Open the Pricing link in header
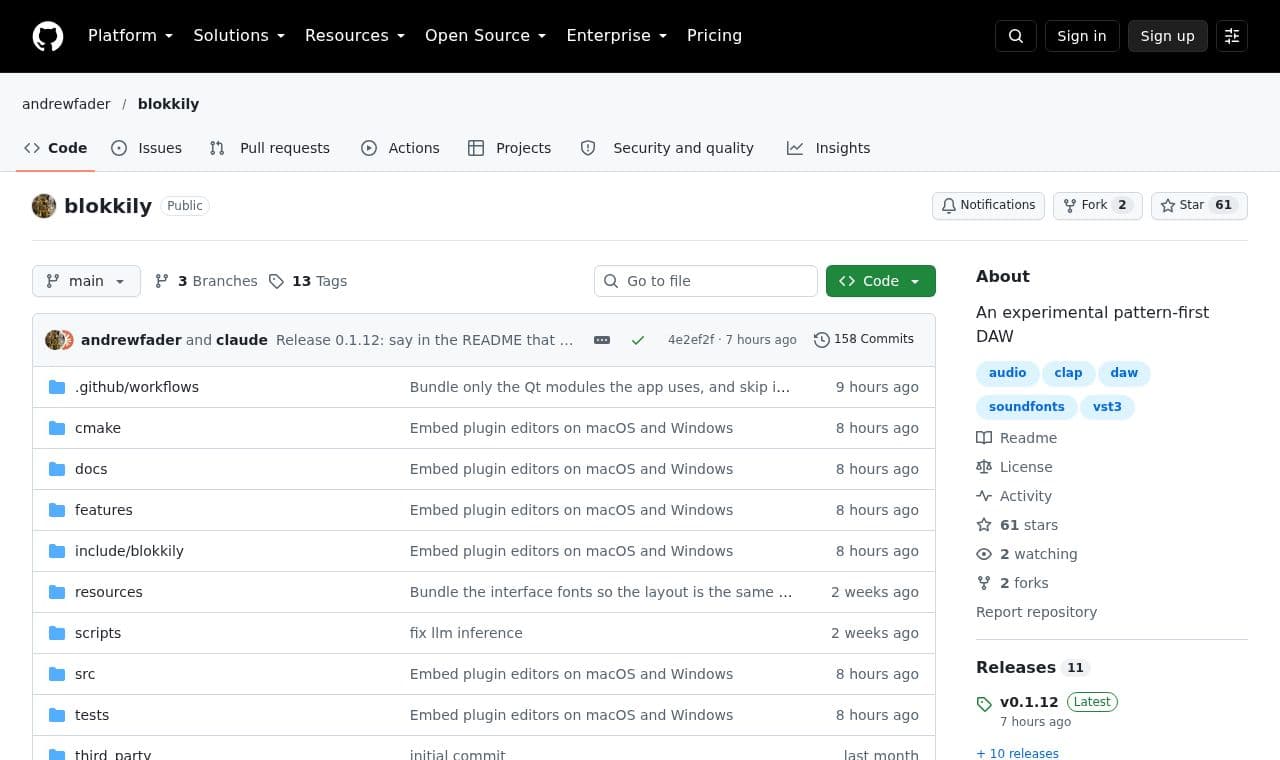The width and height of the screenshot is (1280, 760). (714, 36)
